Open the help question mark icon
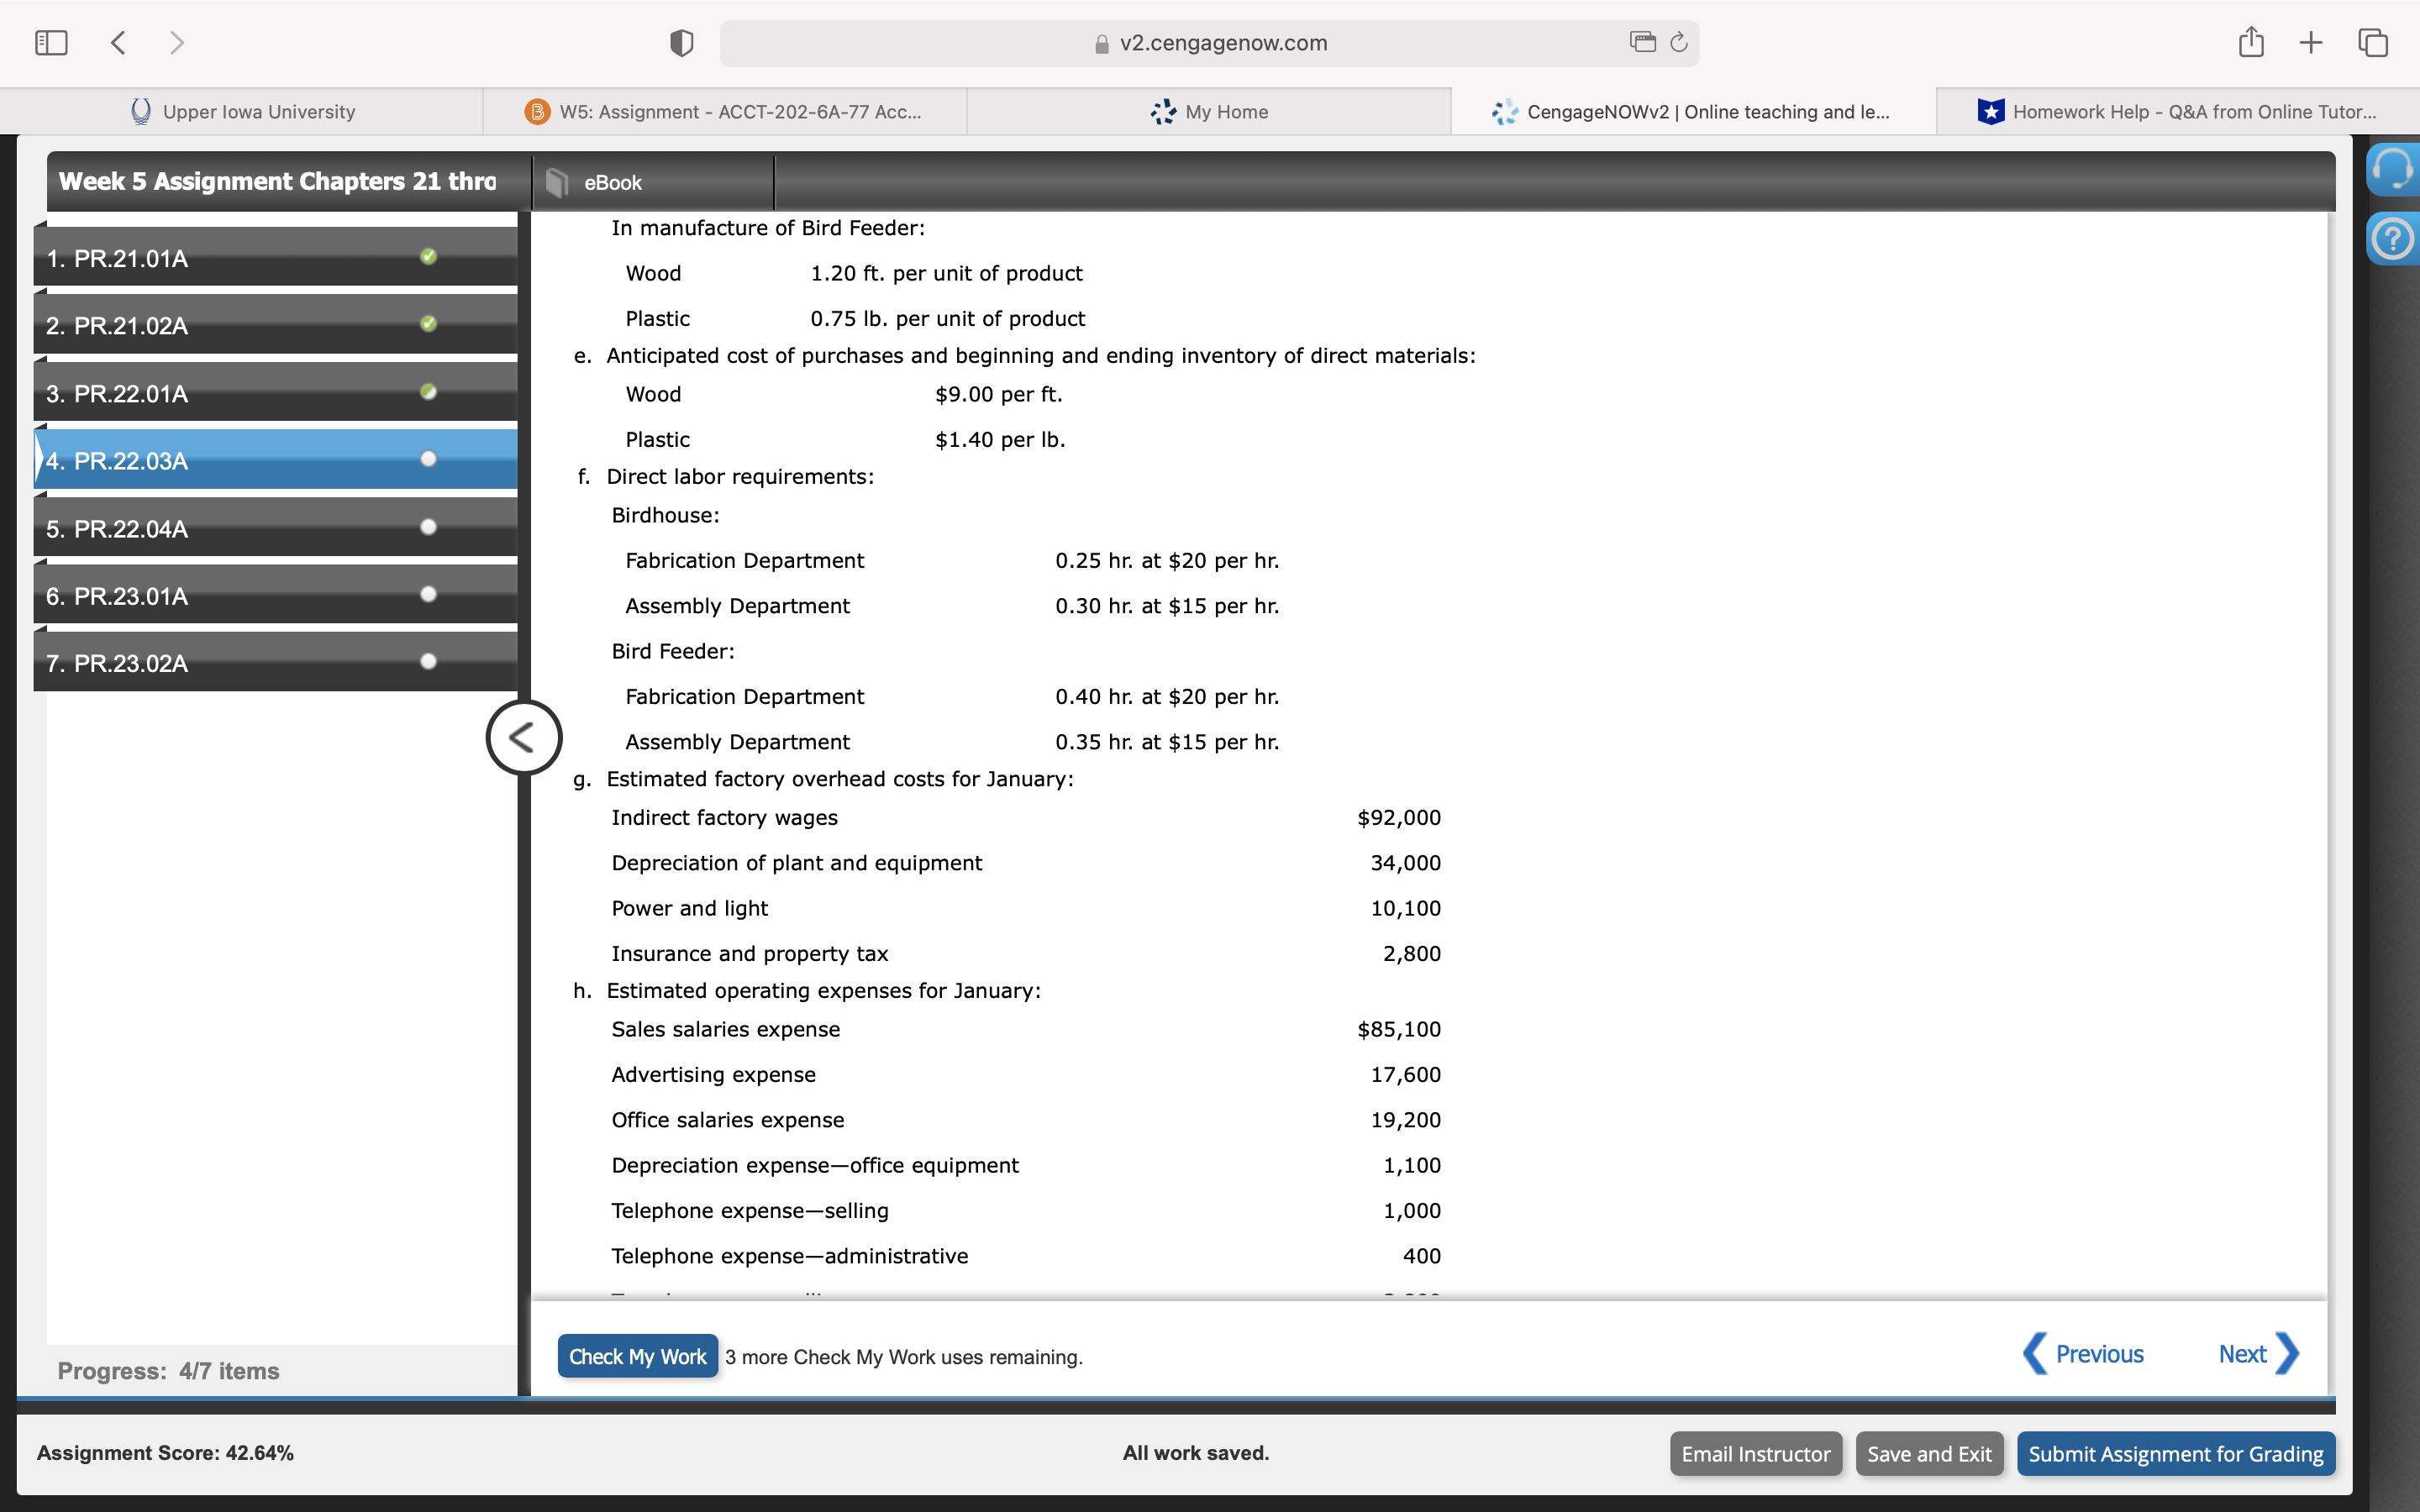The image size is (2420, 1512). click(2392, 239)
